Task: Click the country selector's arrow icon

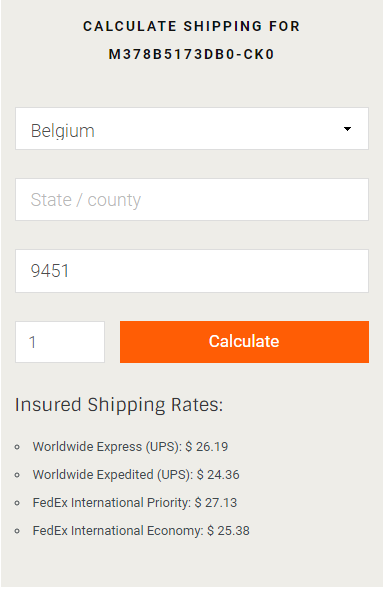Action: coord(347,129)
